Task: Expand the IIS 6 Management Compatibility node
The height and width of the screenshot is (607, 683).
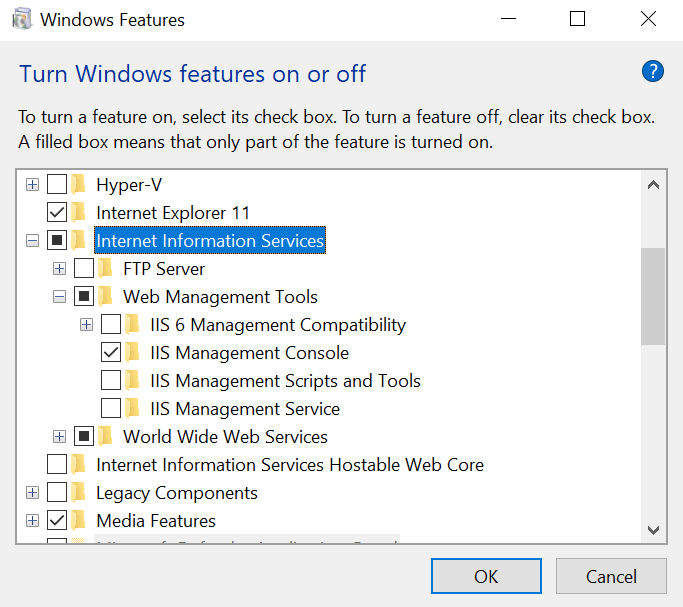Action: (x=86, y=325)
